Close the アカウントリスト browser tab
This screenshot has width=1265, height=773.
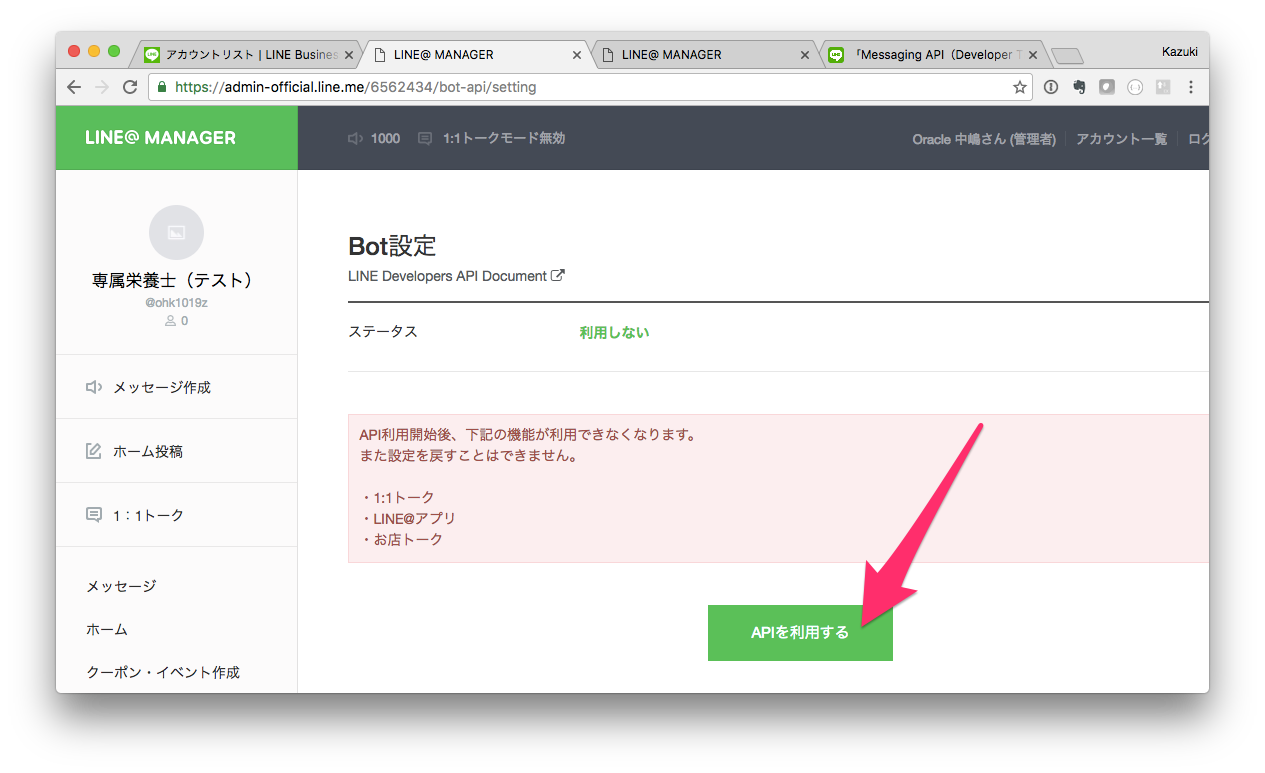tap(349, 55)
